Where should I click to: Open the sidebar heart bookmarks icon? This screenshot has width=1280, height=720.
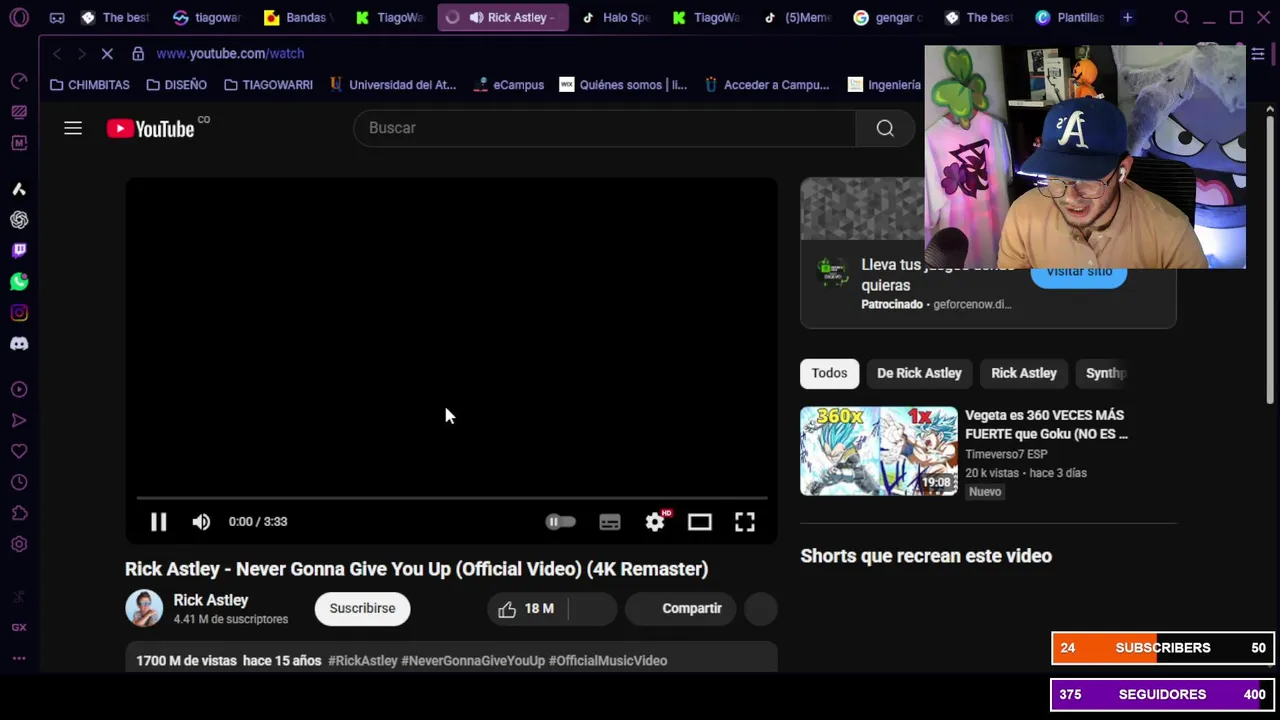click(19, 451)
